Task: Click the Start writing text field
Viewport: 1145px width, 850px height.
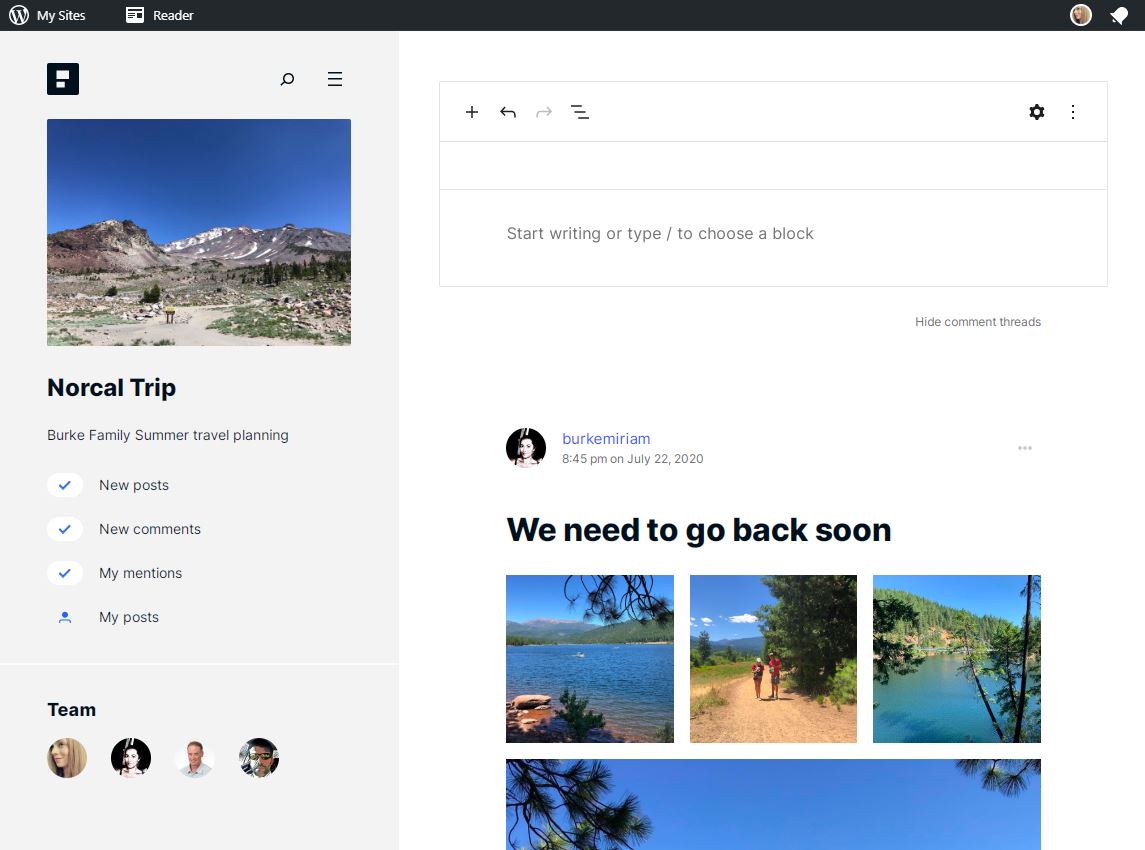Action: [660, 234]
